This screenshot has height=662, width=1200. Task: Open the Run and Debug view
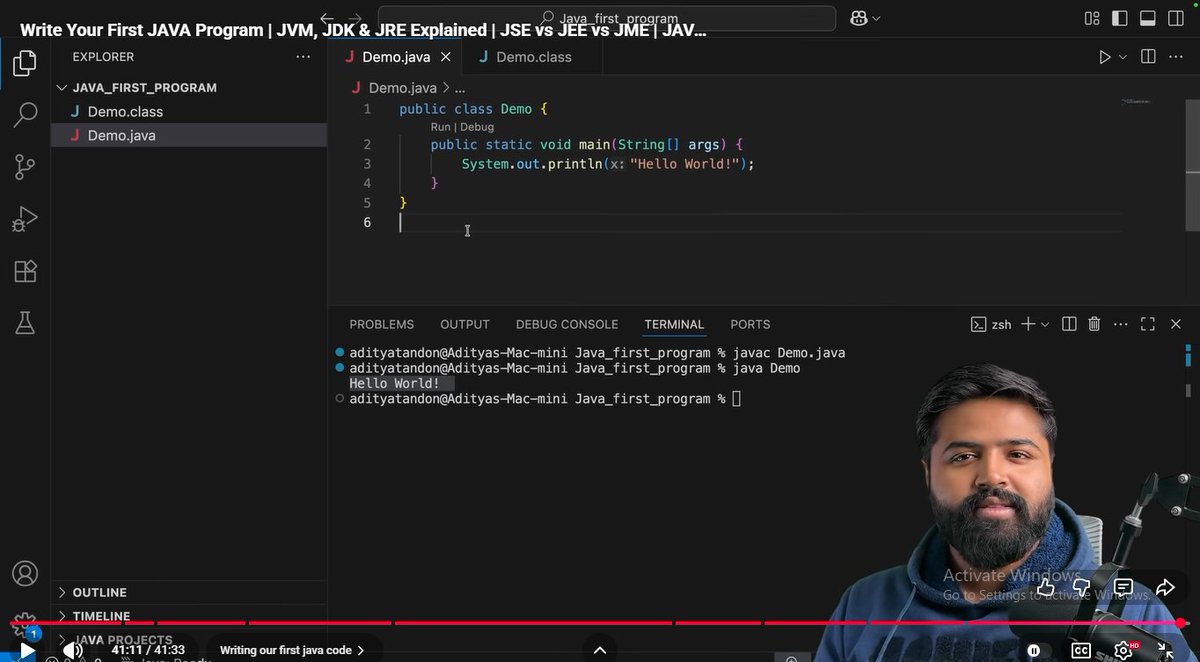pyautogui.click(x=25, y=219)
